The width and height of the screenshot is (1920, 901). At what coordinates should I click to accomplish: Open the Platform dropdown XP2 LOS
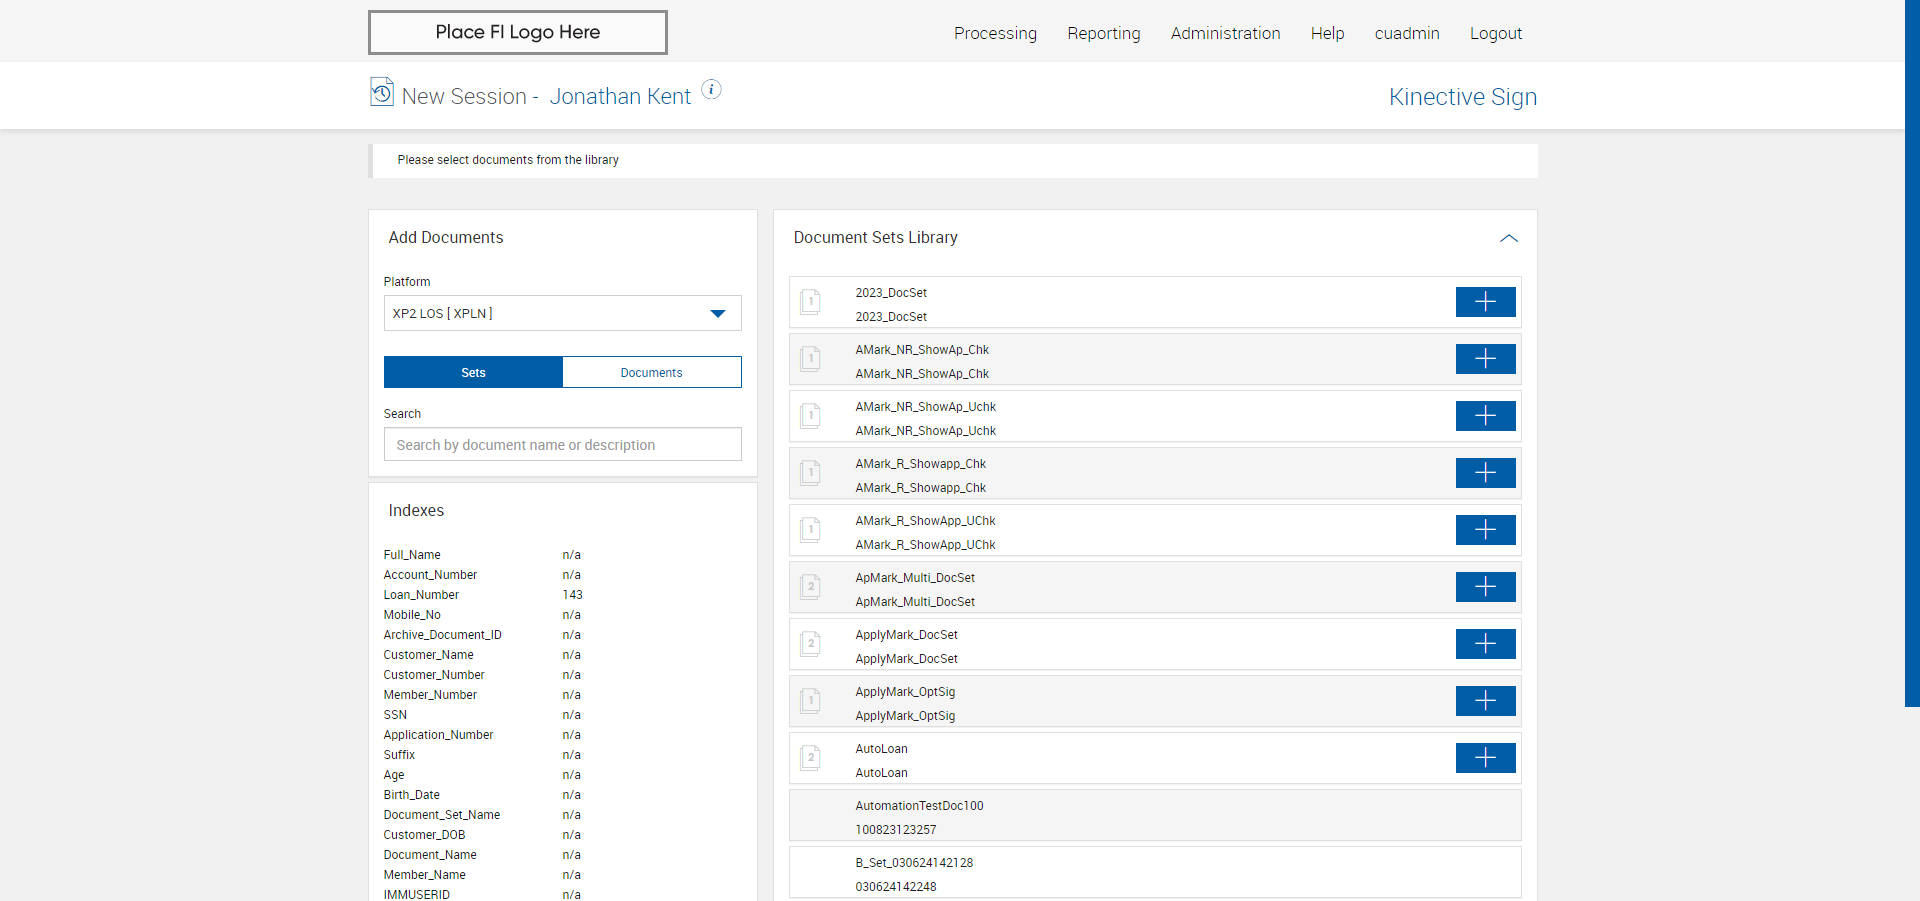[562, 313]
